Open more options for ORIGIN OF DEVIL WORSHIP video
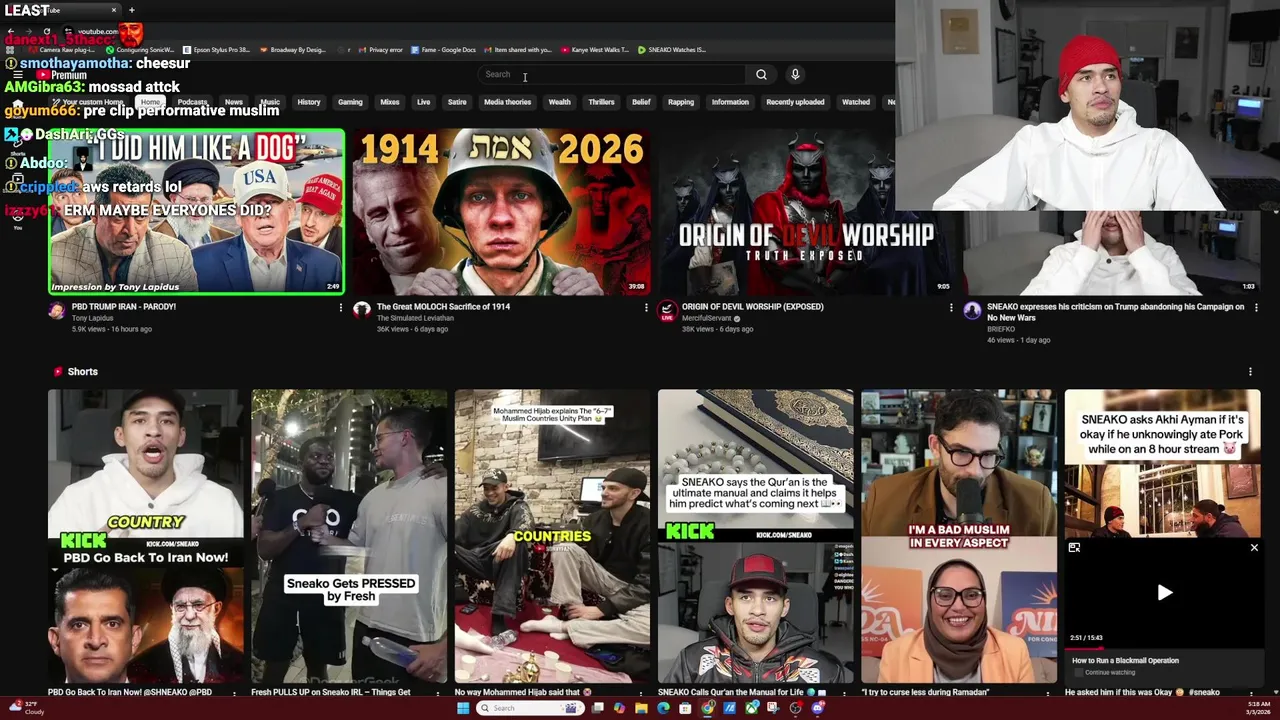 [x=951, y=308]
